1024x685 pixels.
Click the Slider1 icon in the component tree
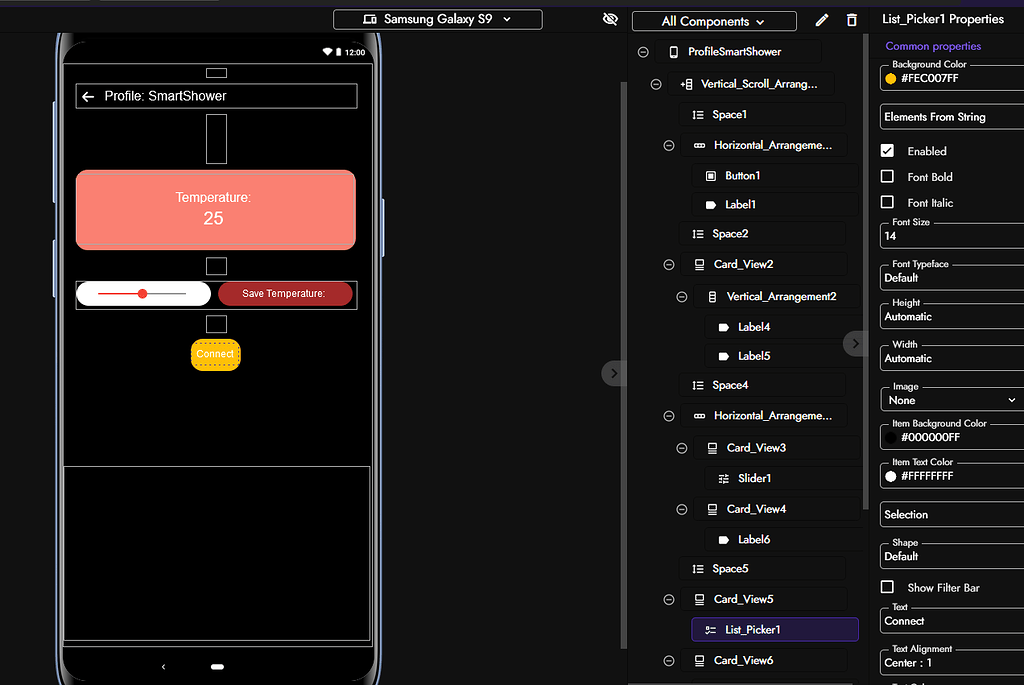(x=724, y=478)
